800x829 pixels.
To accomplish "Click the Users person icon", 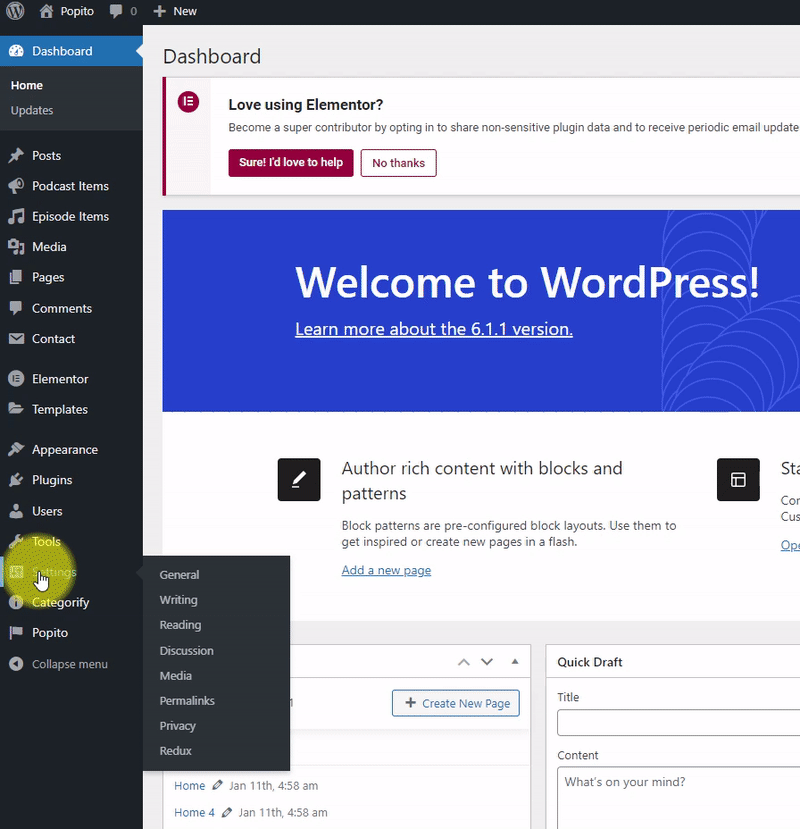I will (16, 511).
